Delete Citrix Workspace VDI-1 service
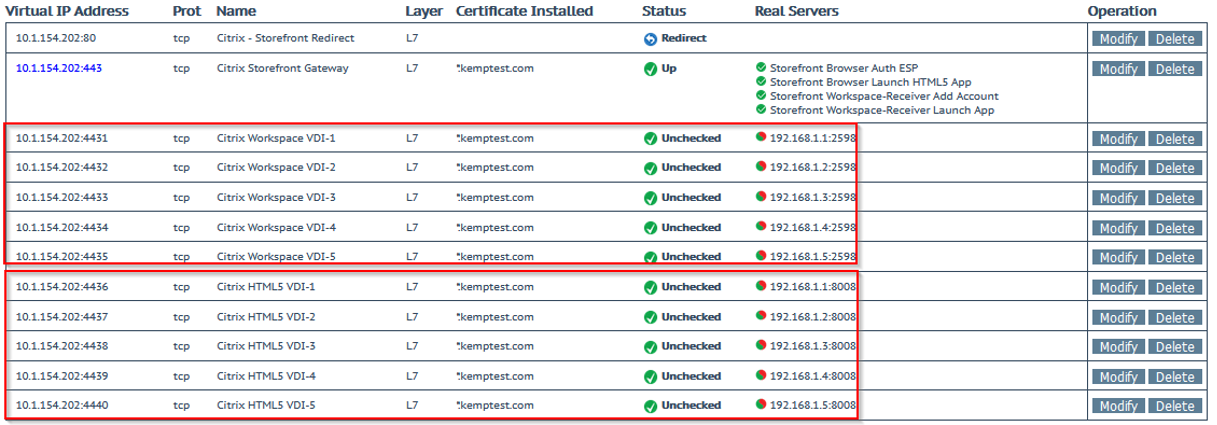 coord(1174,139)
